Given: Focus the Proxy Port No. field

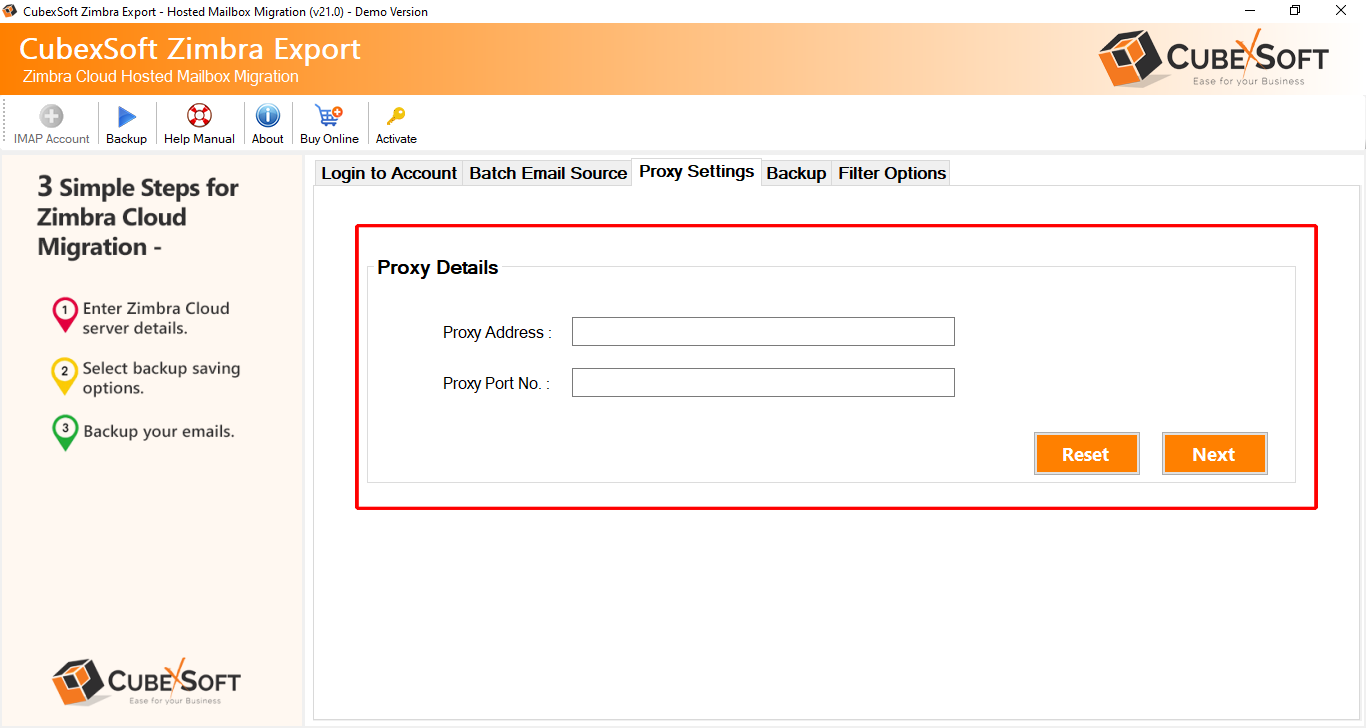Looking at the screenshot, I should (x=763, y=383).
